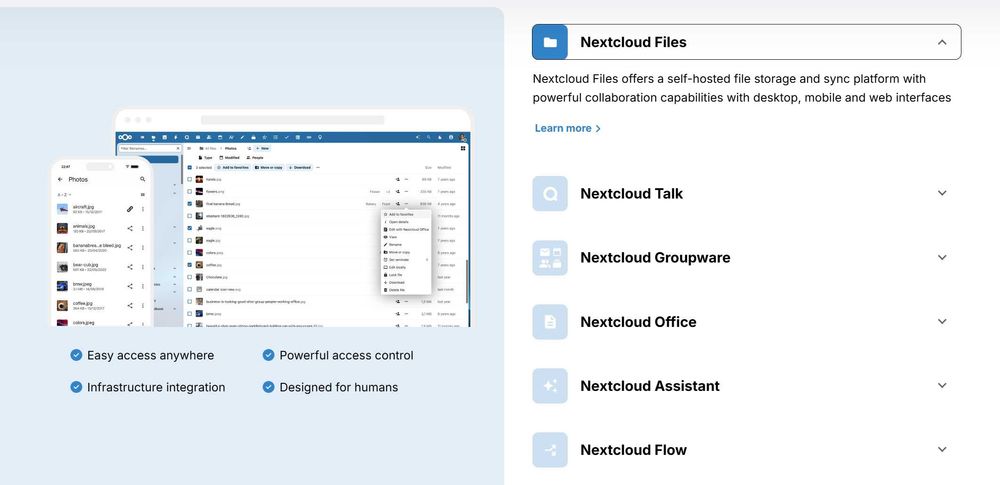Tap the share icon beside animals.jpg

pyautogui.click(x=130, y=228)
